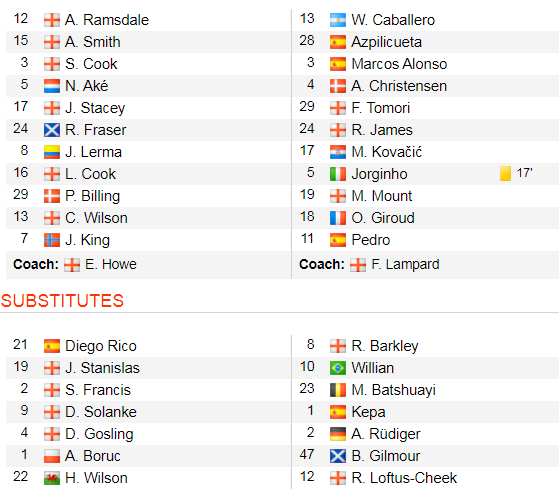
Task: Click the Brazil flag next to Willian
Action: coord(337,368)
